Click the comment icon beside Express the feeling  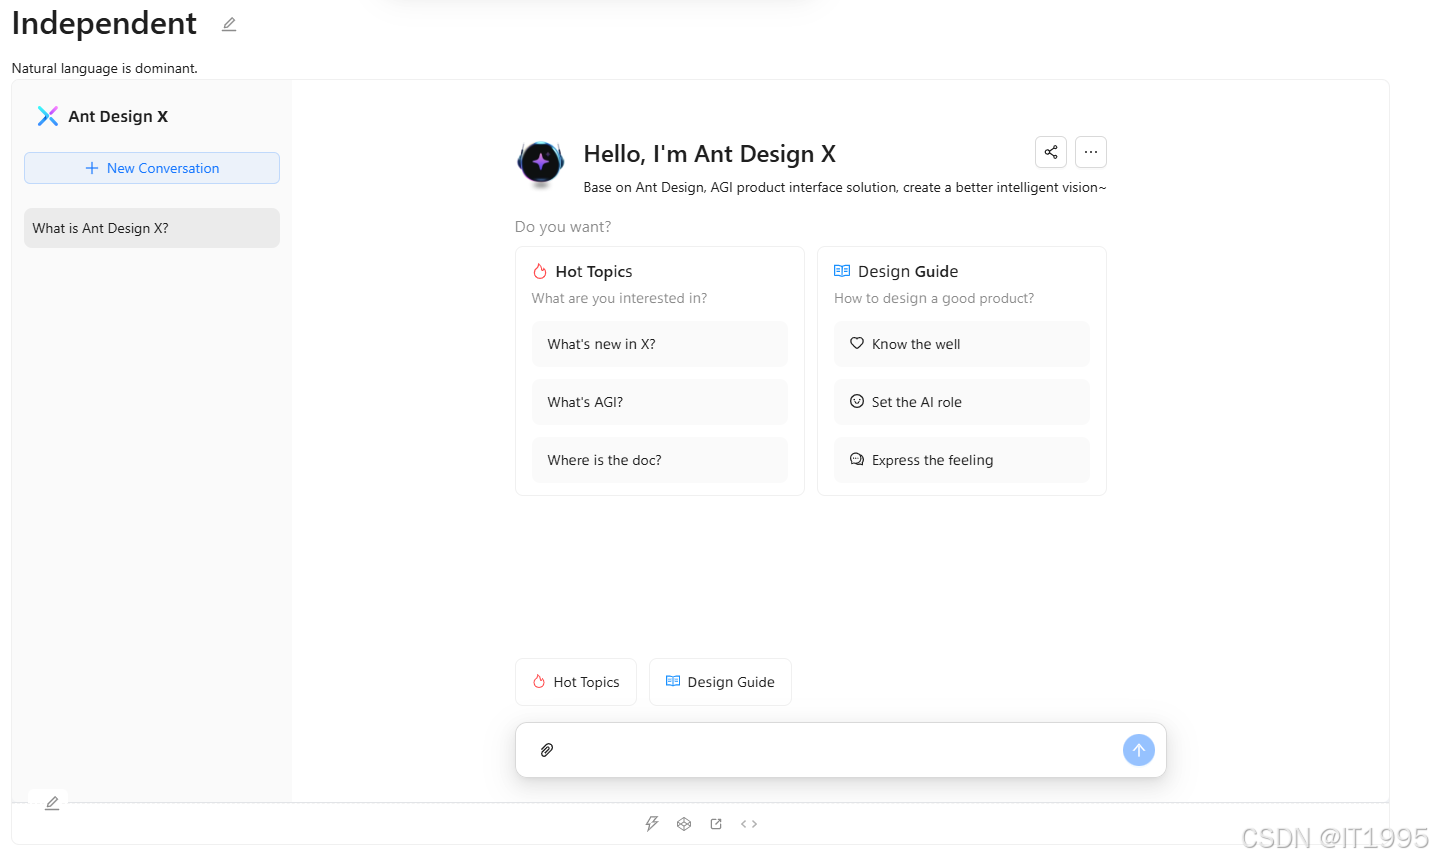click(857, 459)
